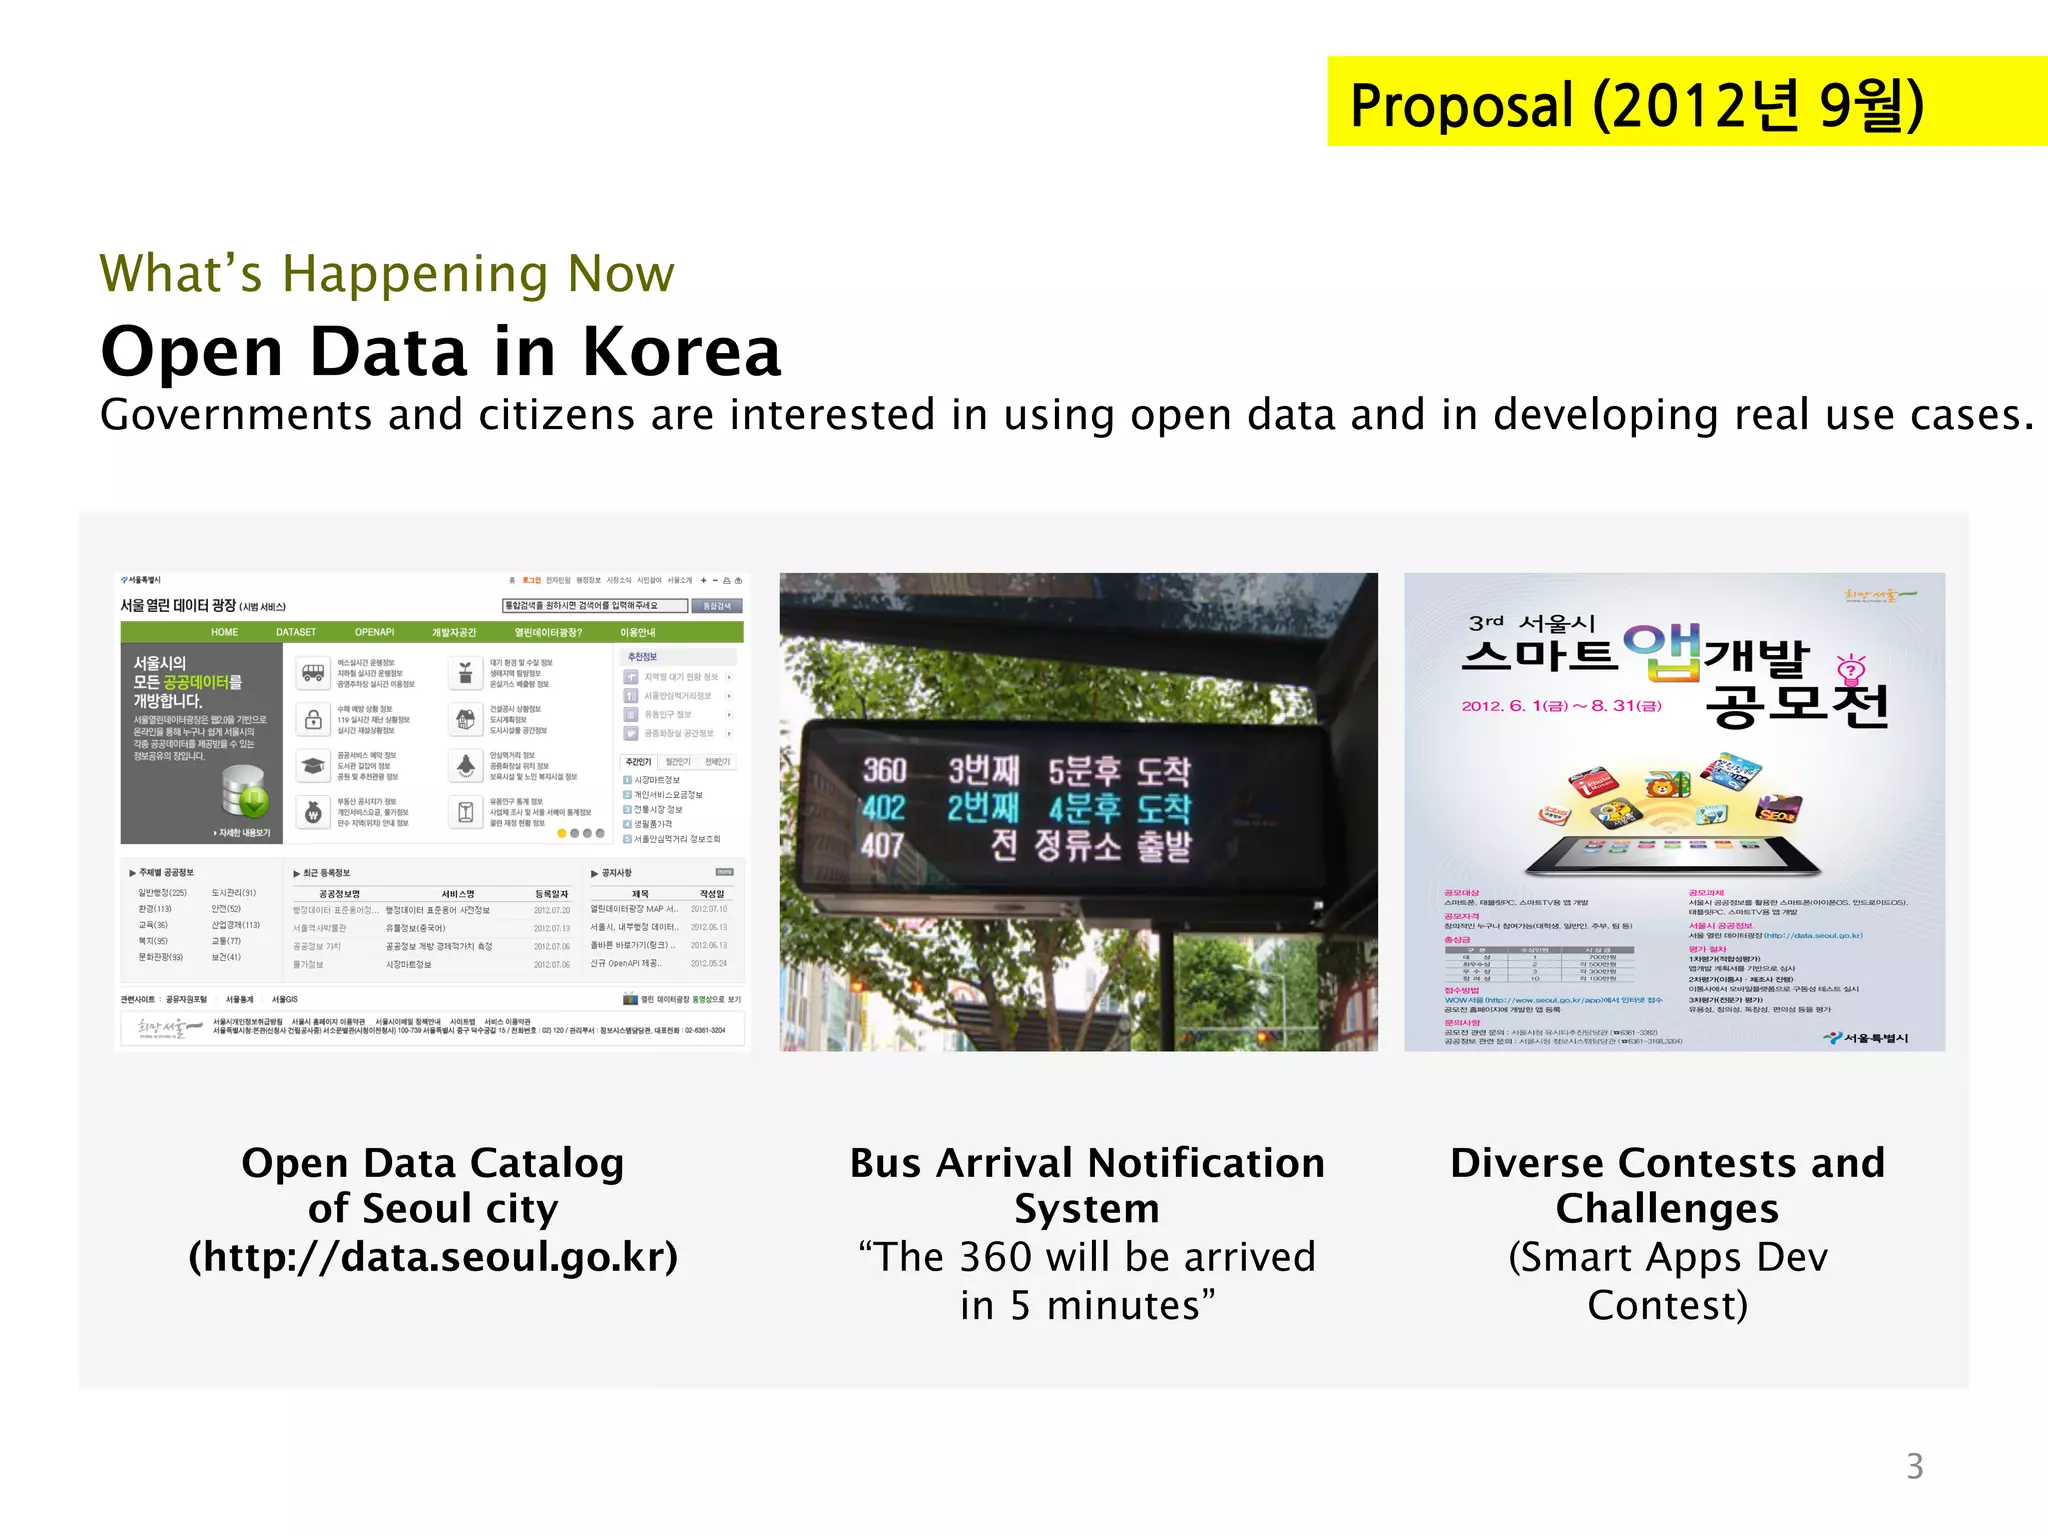
Task: Click into the integrated search text field
Action: 594,606
